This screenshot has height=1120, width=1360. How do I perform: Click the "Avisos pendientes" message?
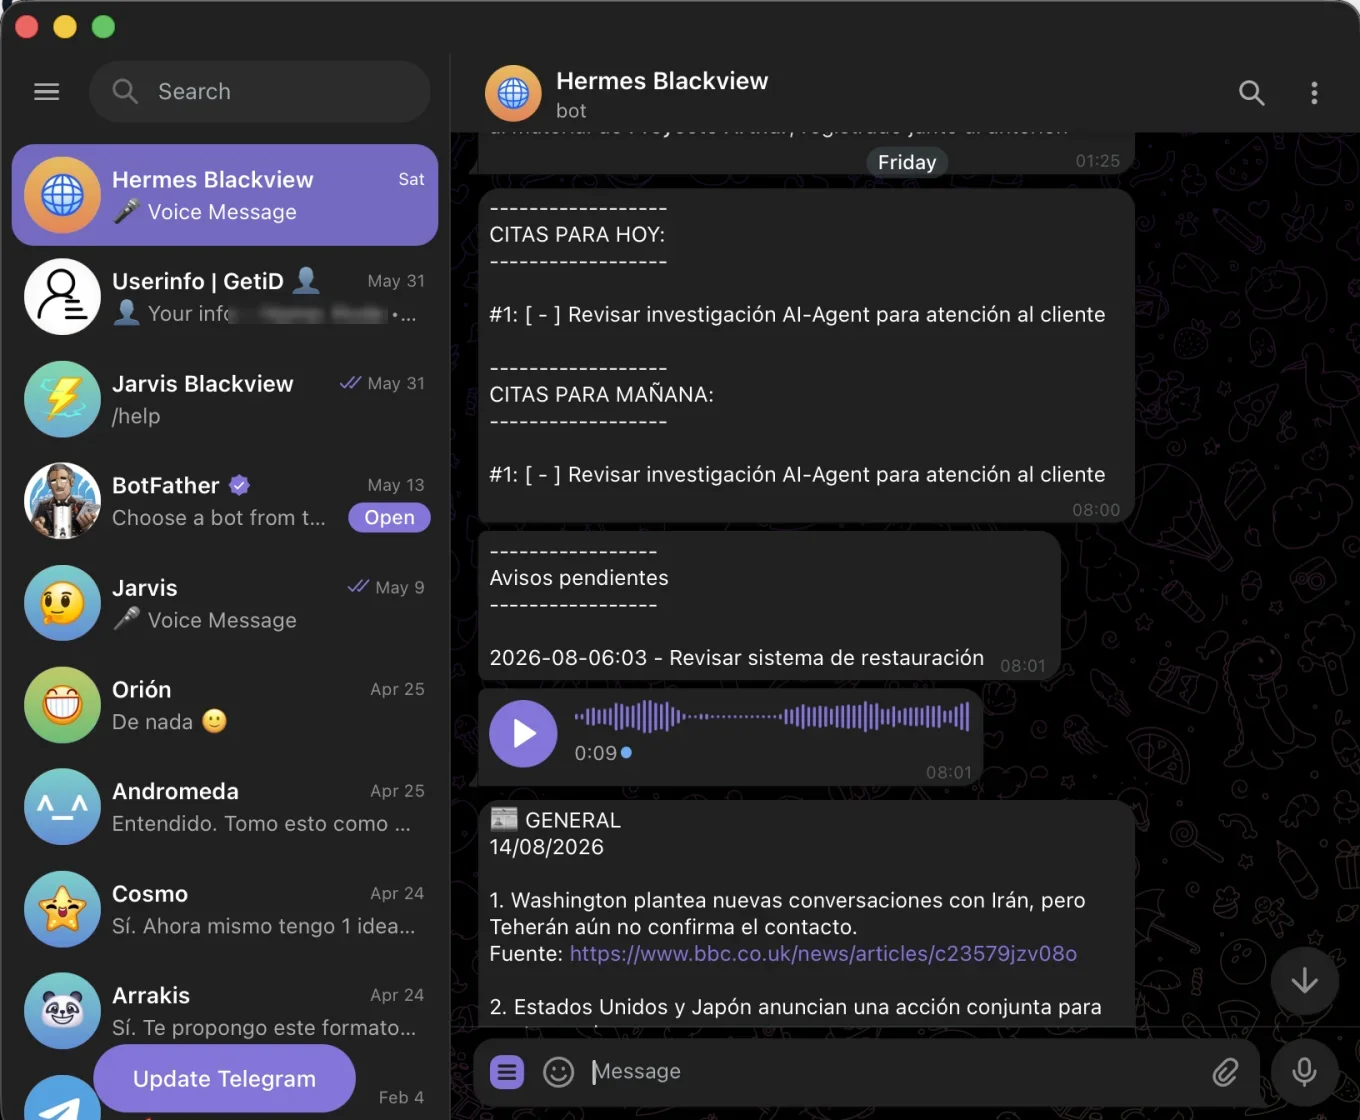coord(579,578)
